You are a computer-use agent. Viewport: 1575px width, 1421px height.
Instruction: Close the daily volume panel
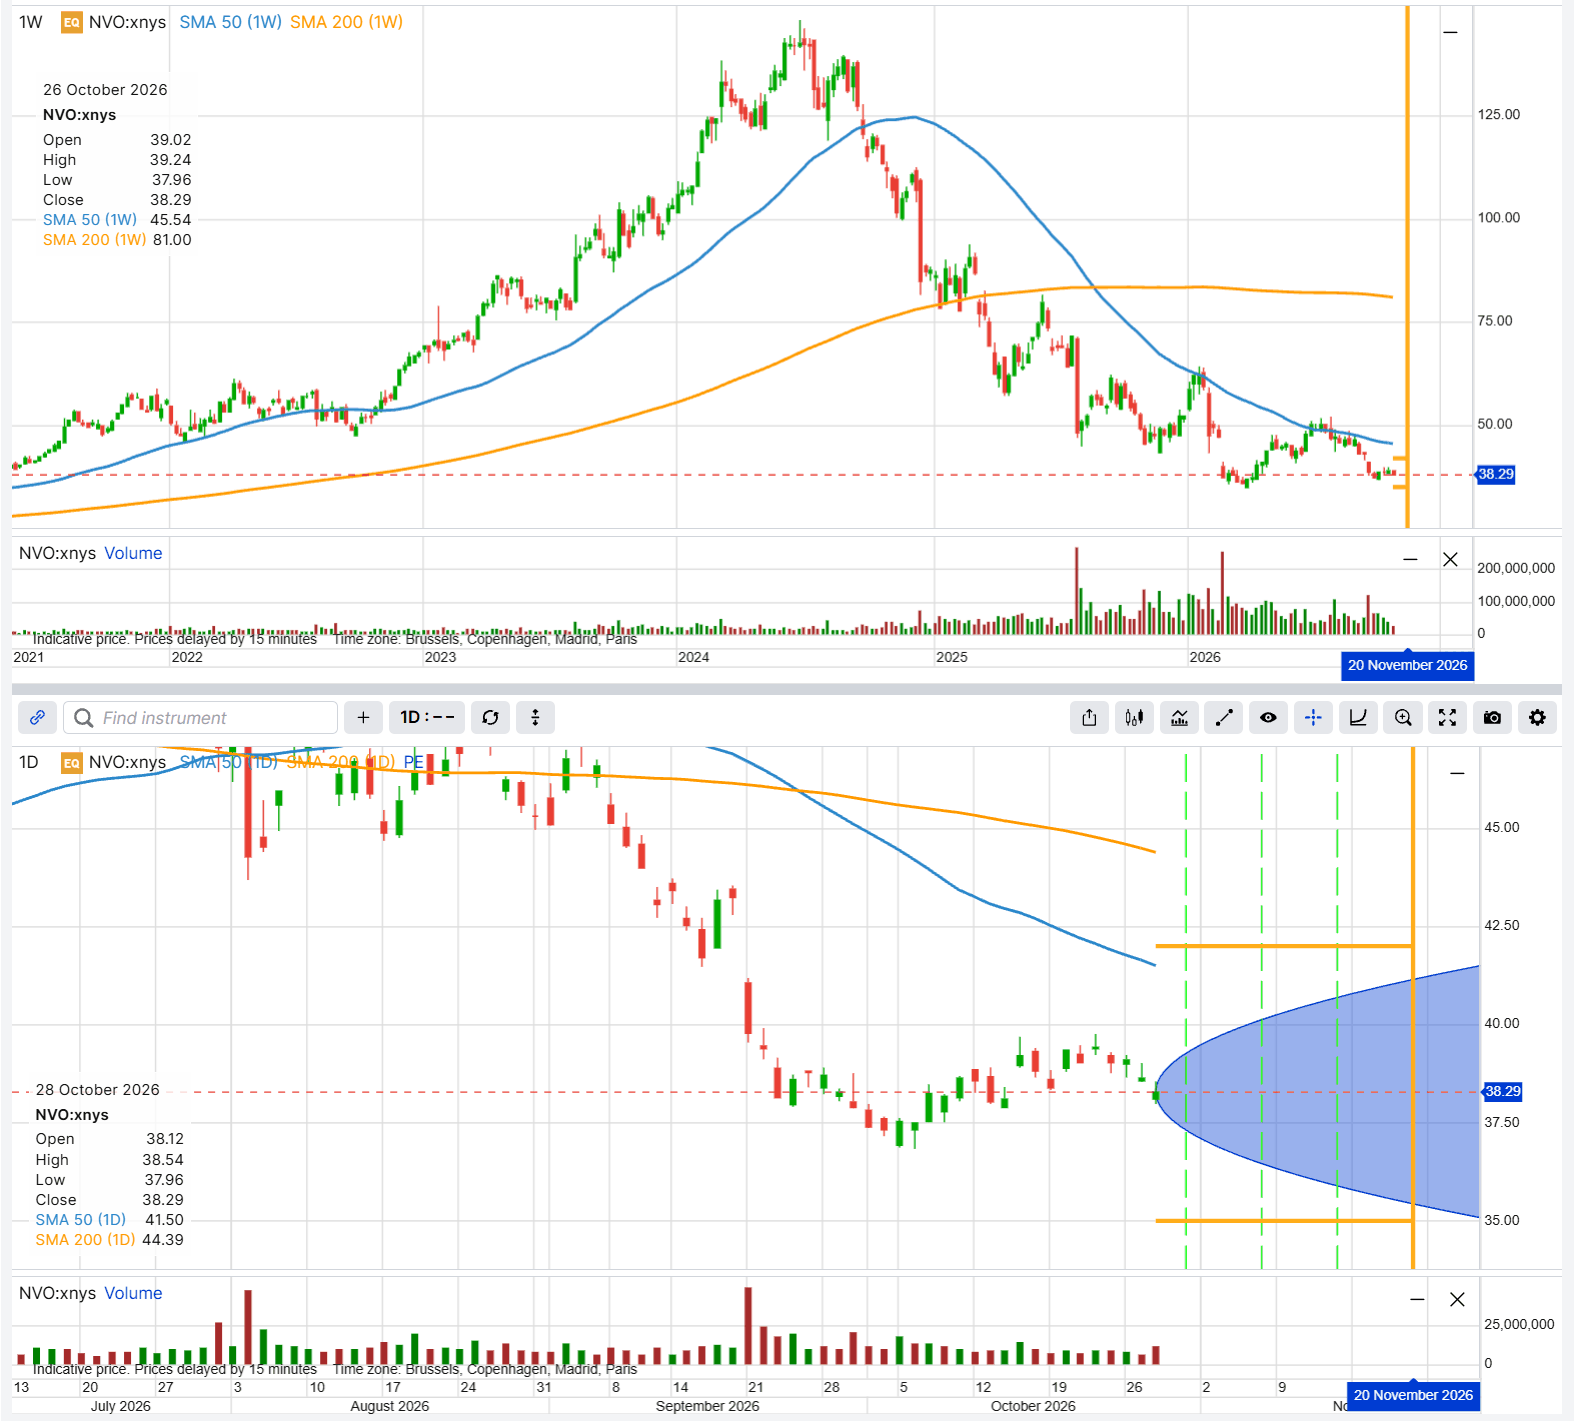point(1457,1299)
